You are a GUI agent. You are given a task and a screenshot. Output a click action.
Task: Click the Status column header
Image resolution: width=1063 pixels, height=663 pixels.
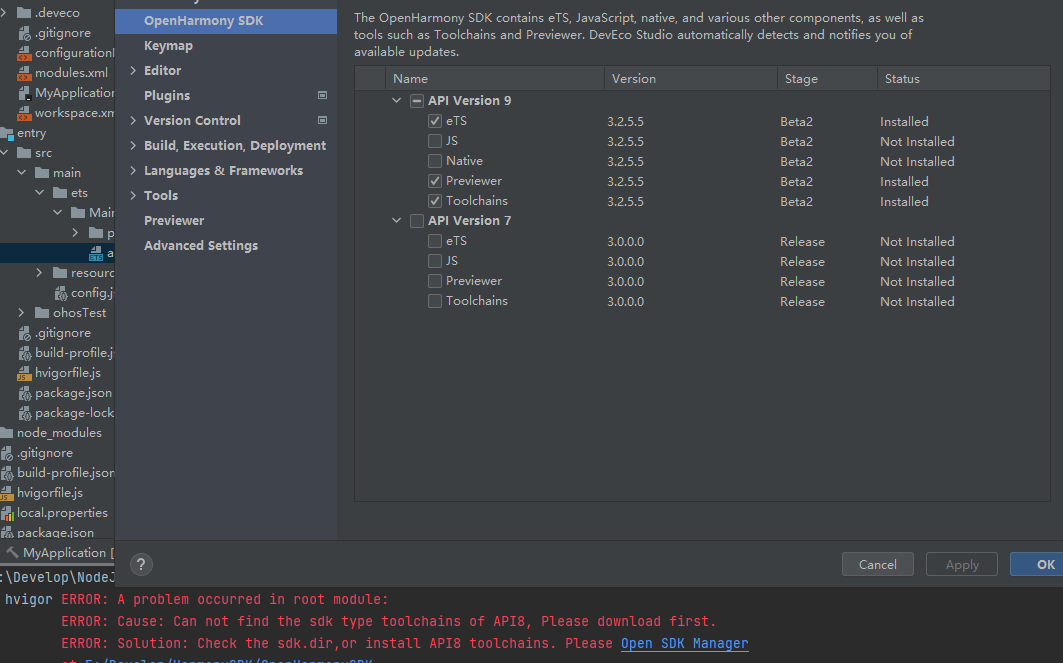(963, 79)
